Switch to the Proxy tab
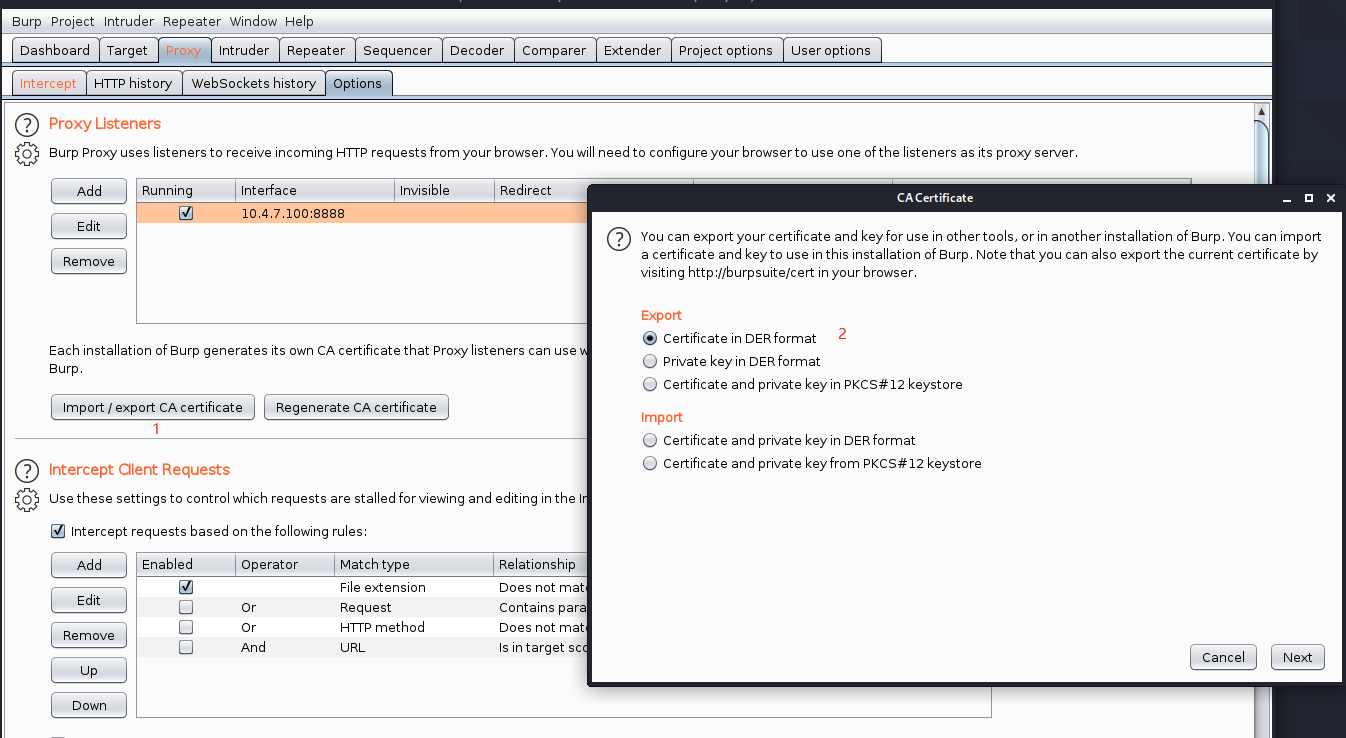Viewport: 1346px width, 738px height. [x=183, y=50]
